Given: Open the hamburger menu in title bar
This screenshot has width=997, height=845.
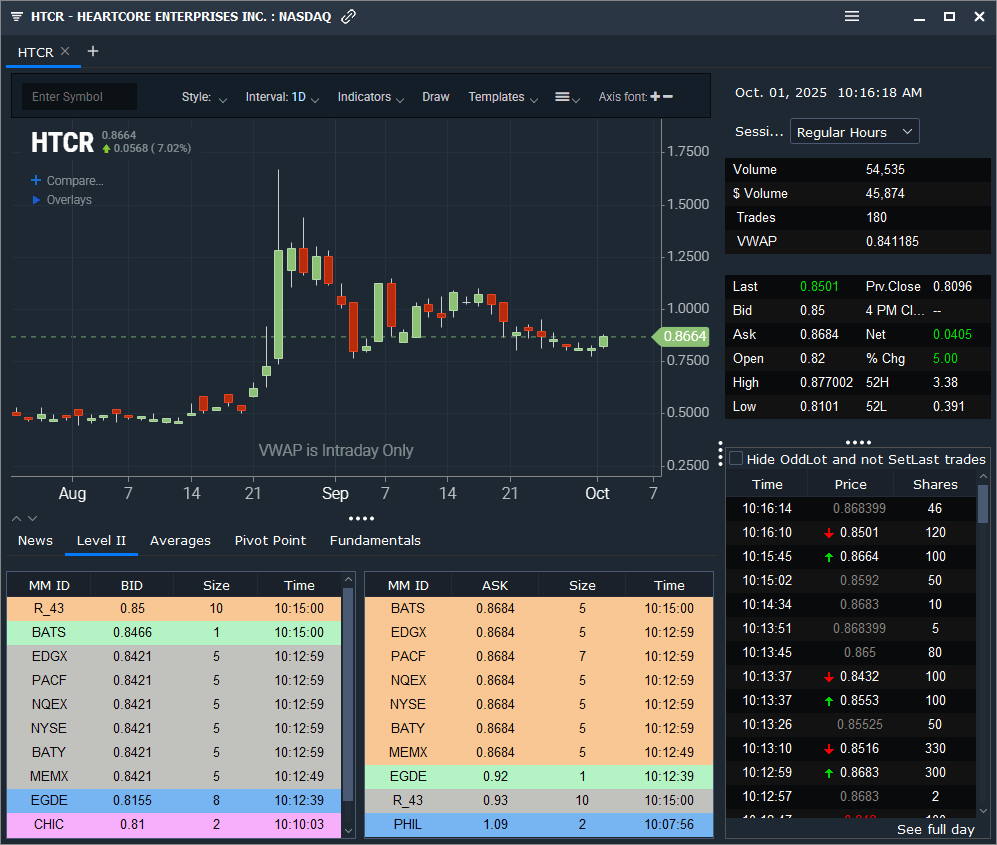Looking at the screenshot, I should click(852, 17).
